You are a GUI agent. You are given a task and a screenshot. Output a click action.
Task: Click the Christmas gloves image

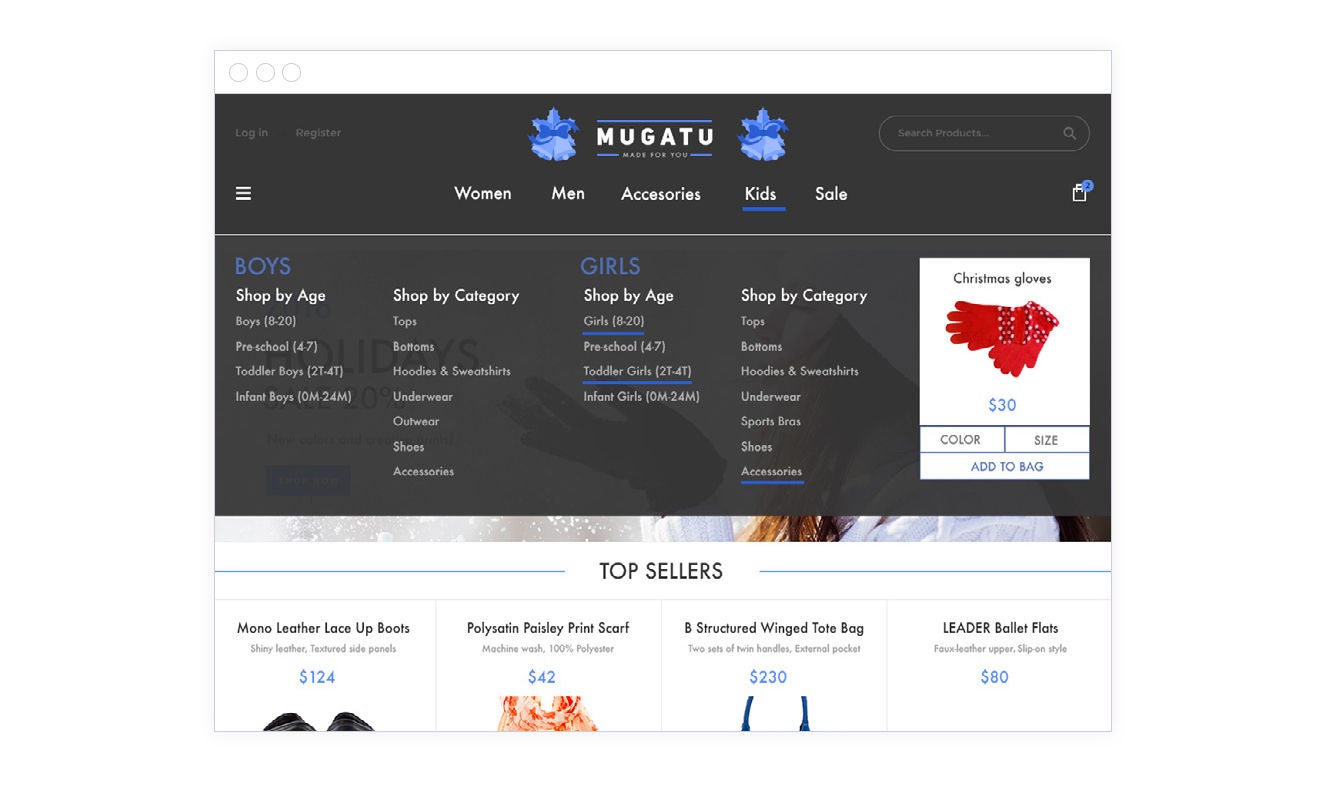point(1002,337)
